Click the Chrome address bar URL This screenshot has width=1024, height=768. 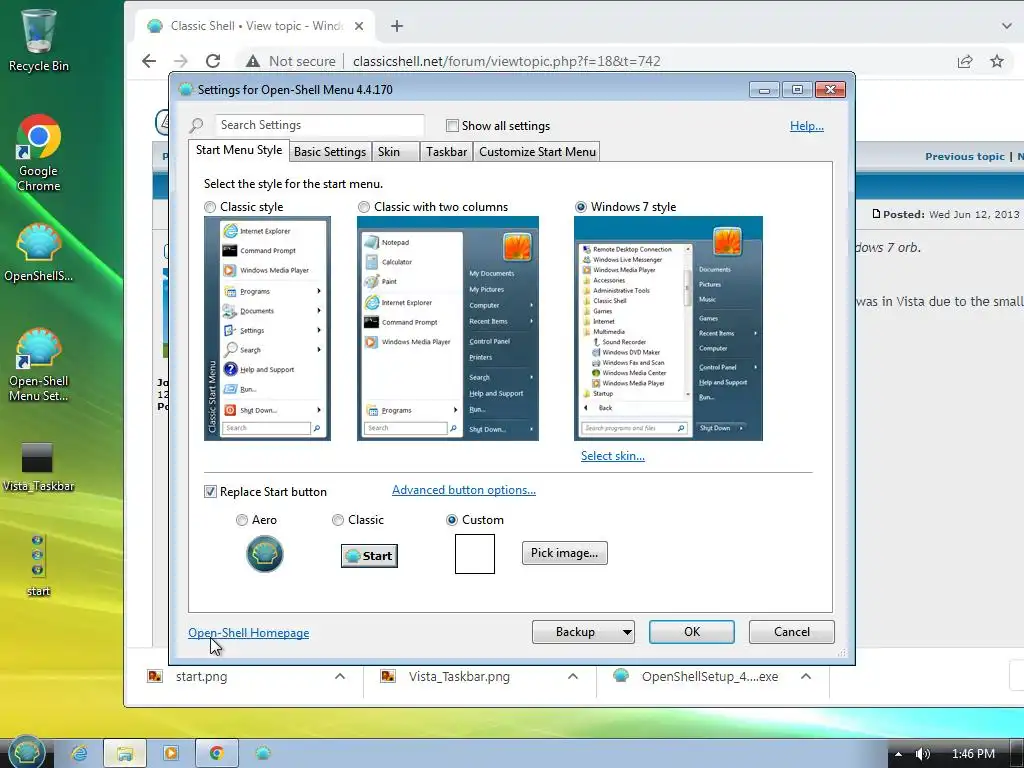[x=506, y=61]
